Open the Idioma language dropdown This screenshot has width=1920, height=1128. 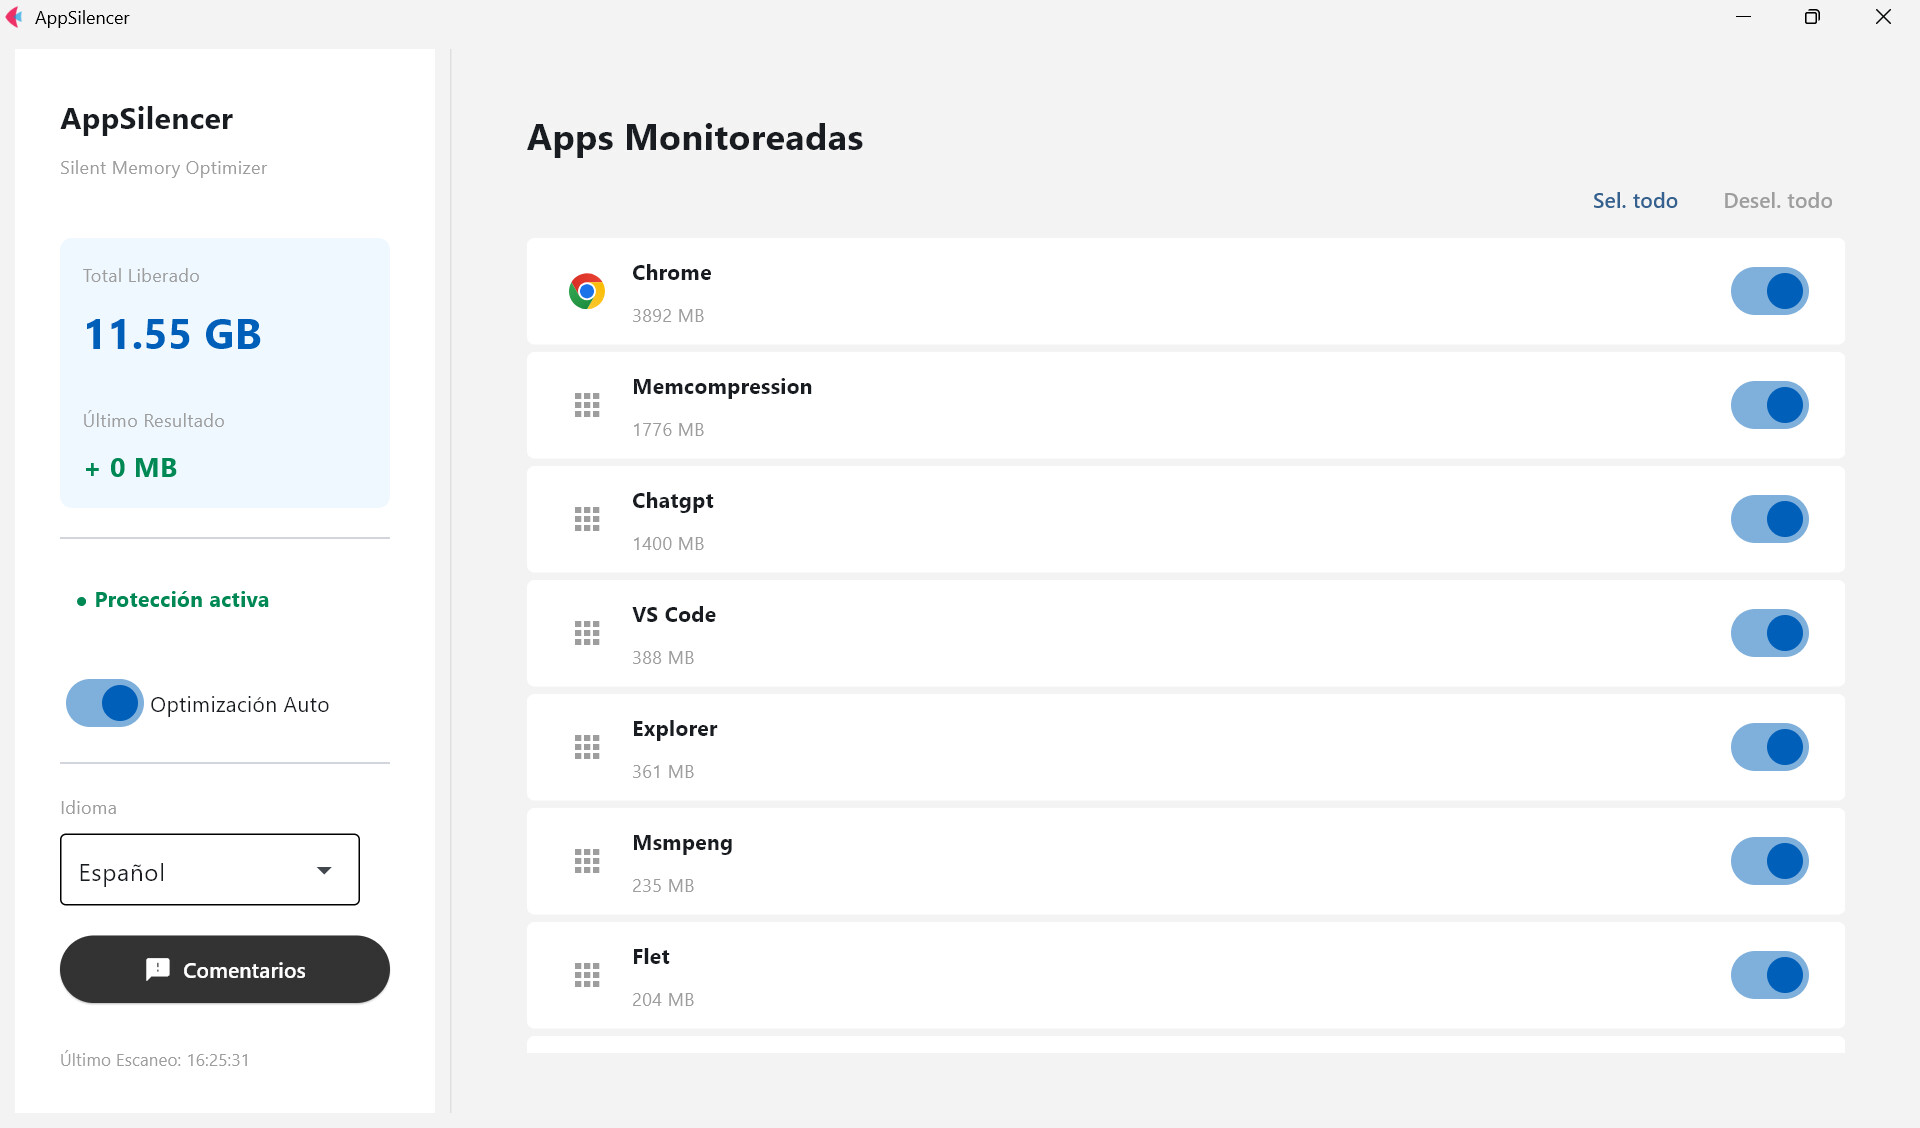(x=209, y=869)
